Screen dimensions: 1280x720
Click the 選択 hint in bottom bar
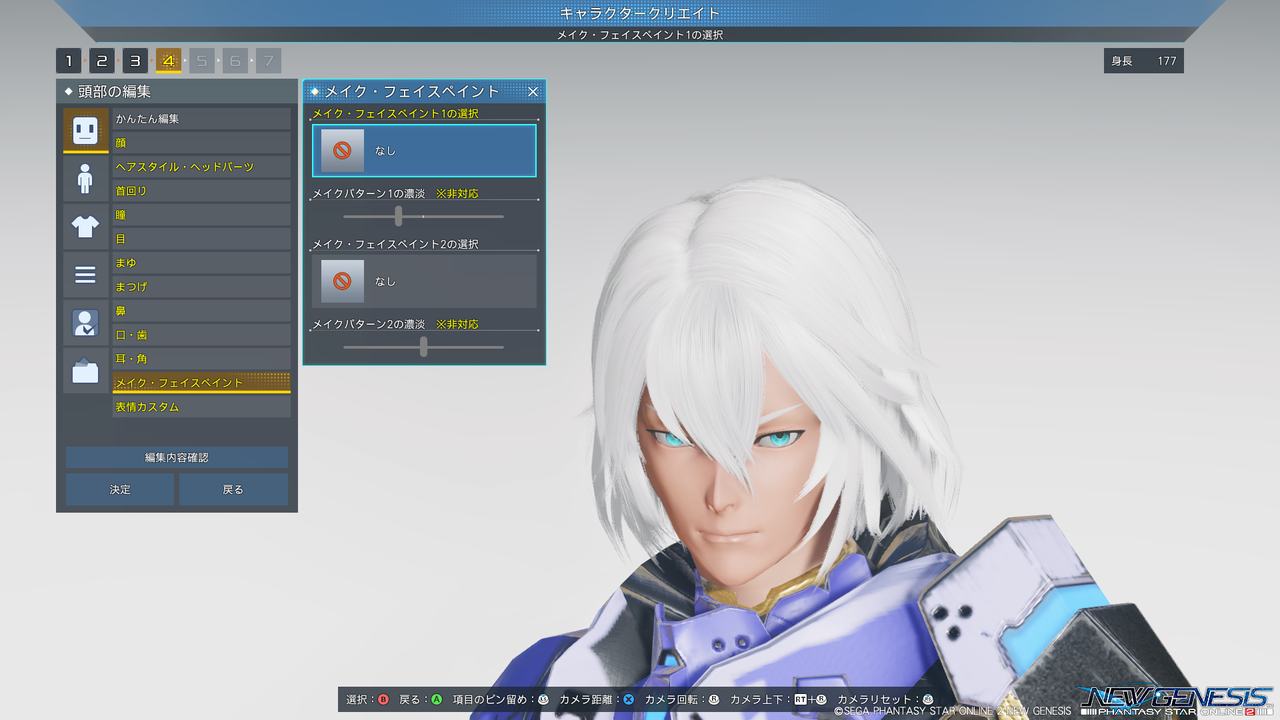click(x=367, y=699)
